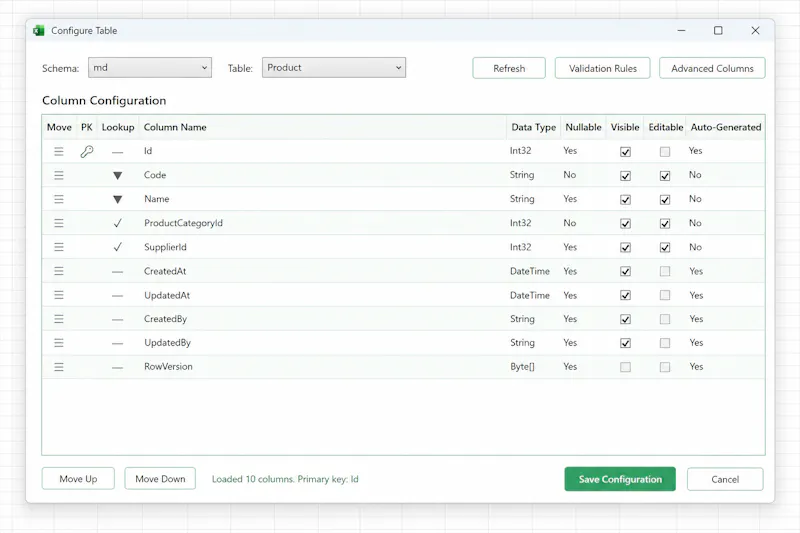Image resolution: width=800 pixels, height=533 pixels.
Task: Select the ProductCategoryId column name
Action: (x=183, y=223)
